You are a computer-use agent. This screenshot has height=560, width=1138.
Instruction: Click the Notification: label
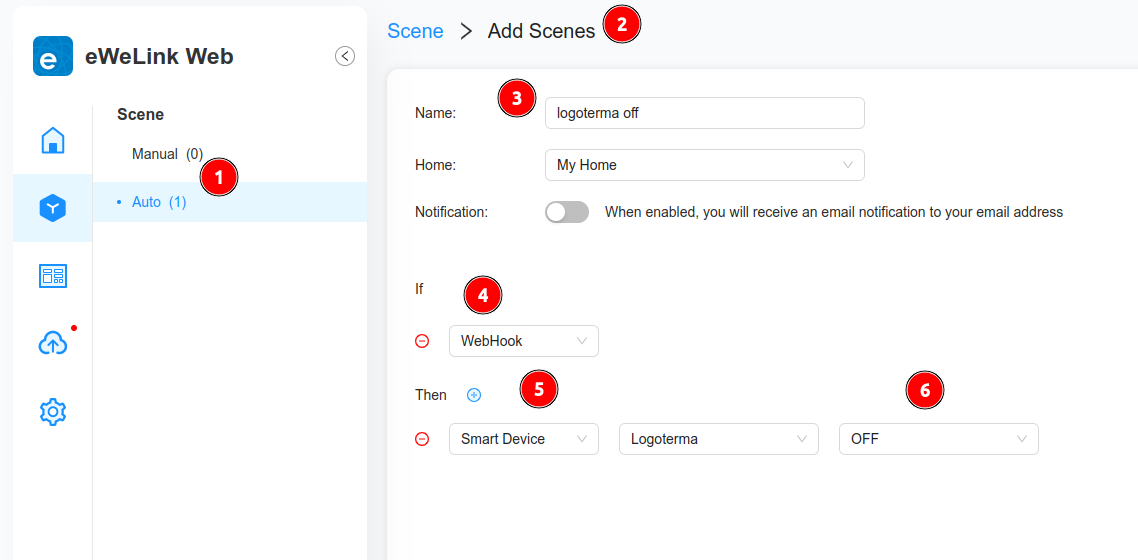pyautogui.click(x=451, y=212)
